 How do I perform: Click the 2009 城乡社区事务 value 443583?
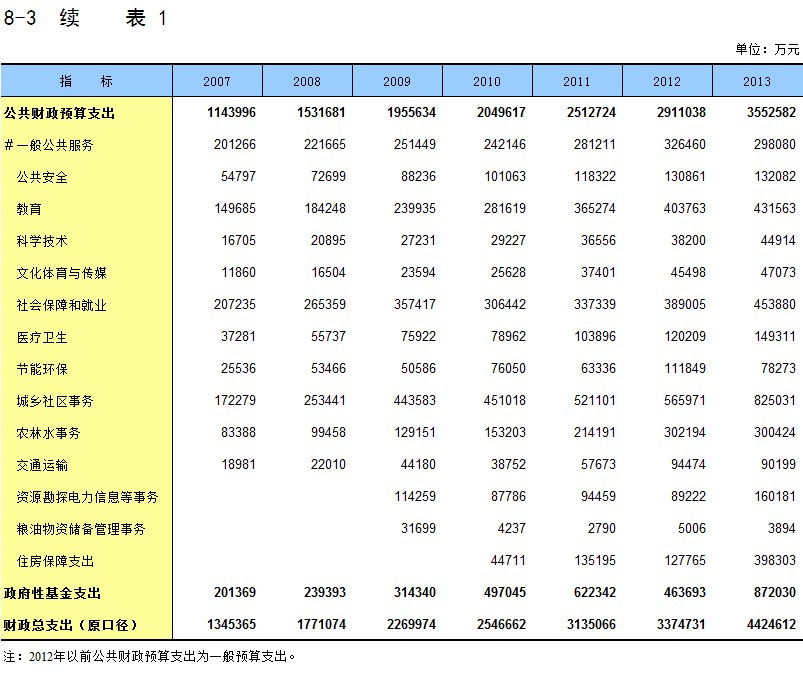pos(415,401)
